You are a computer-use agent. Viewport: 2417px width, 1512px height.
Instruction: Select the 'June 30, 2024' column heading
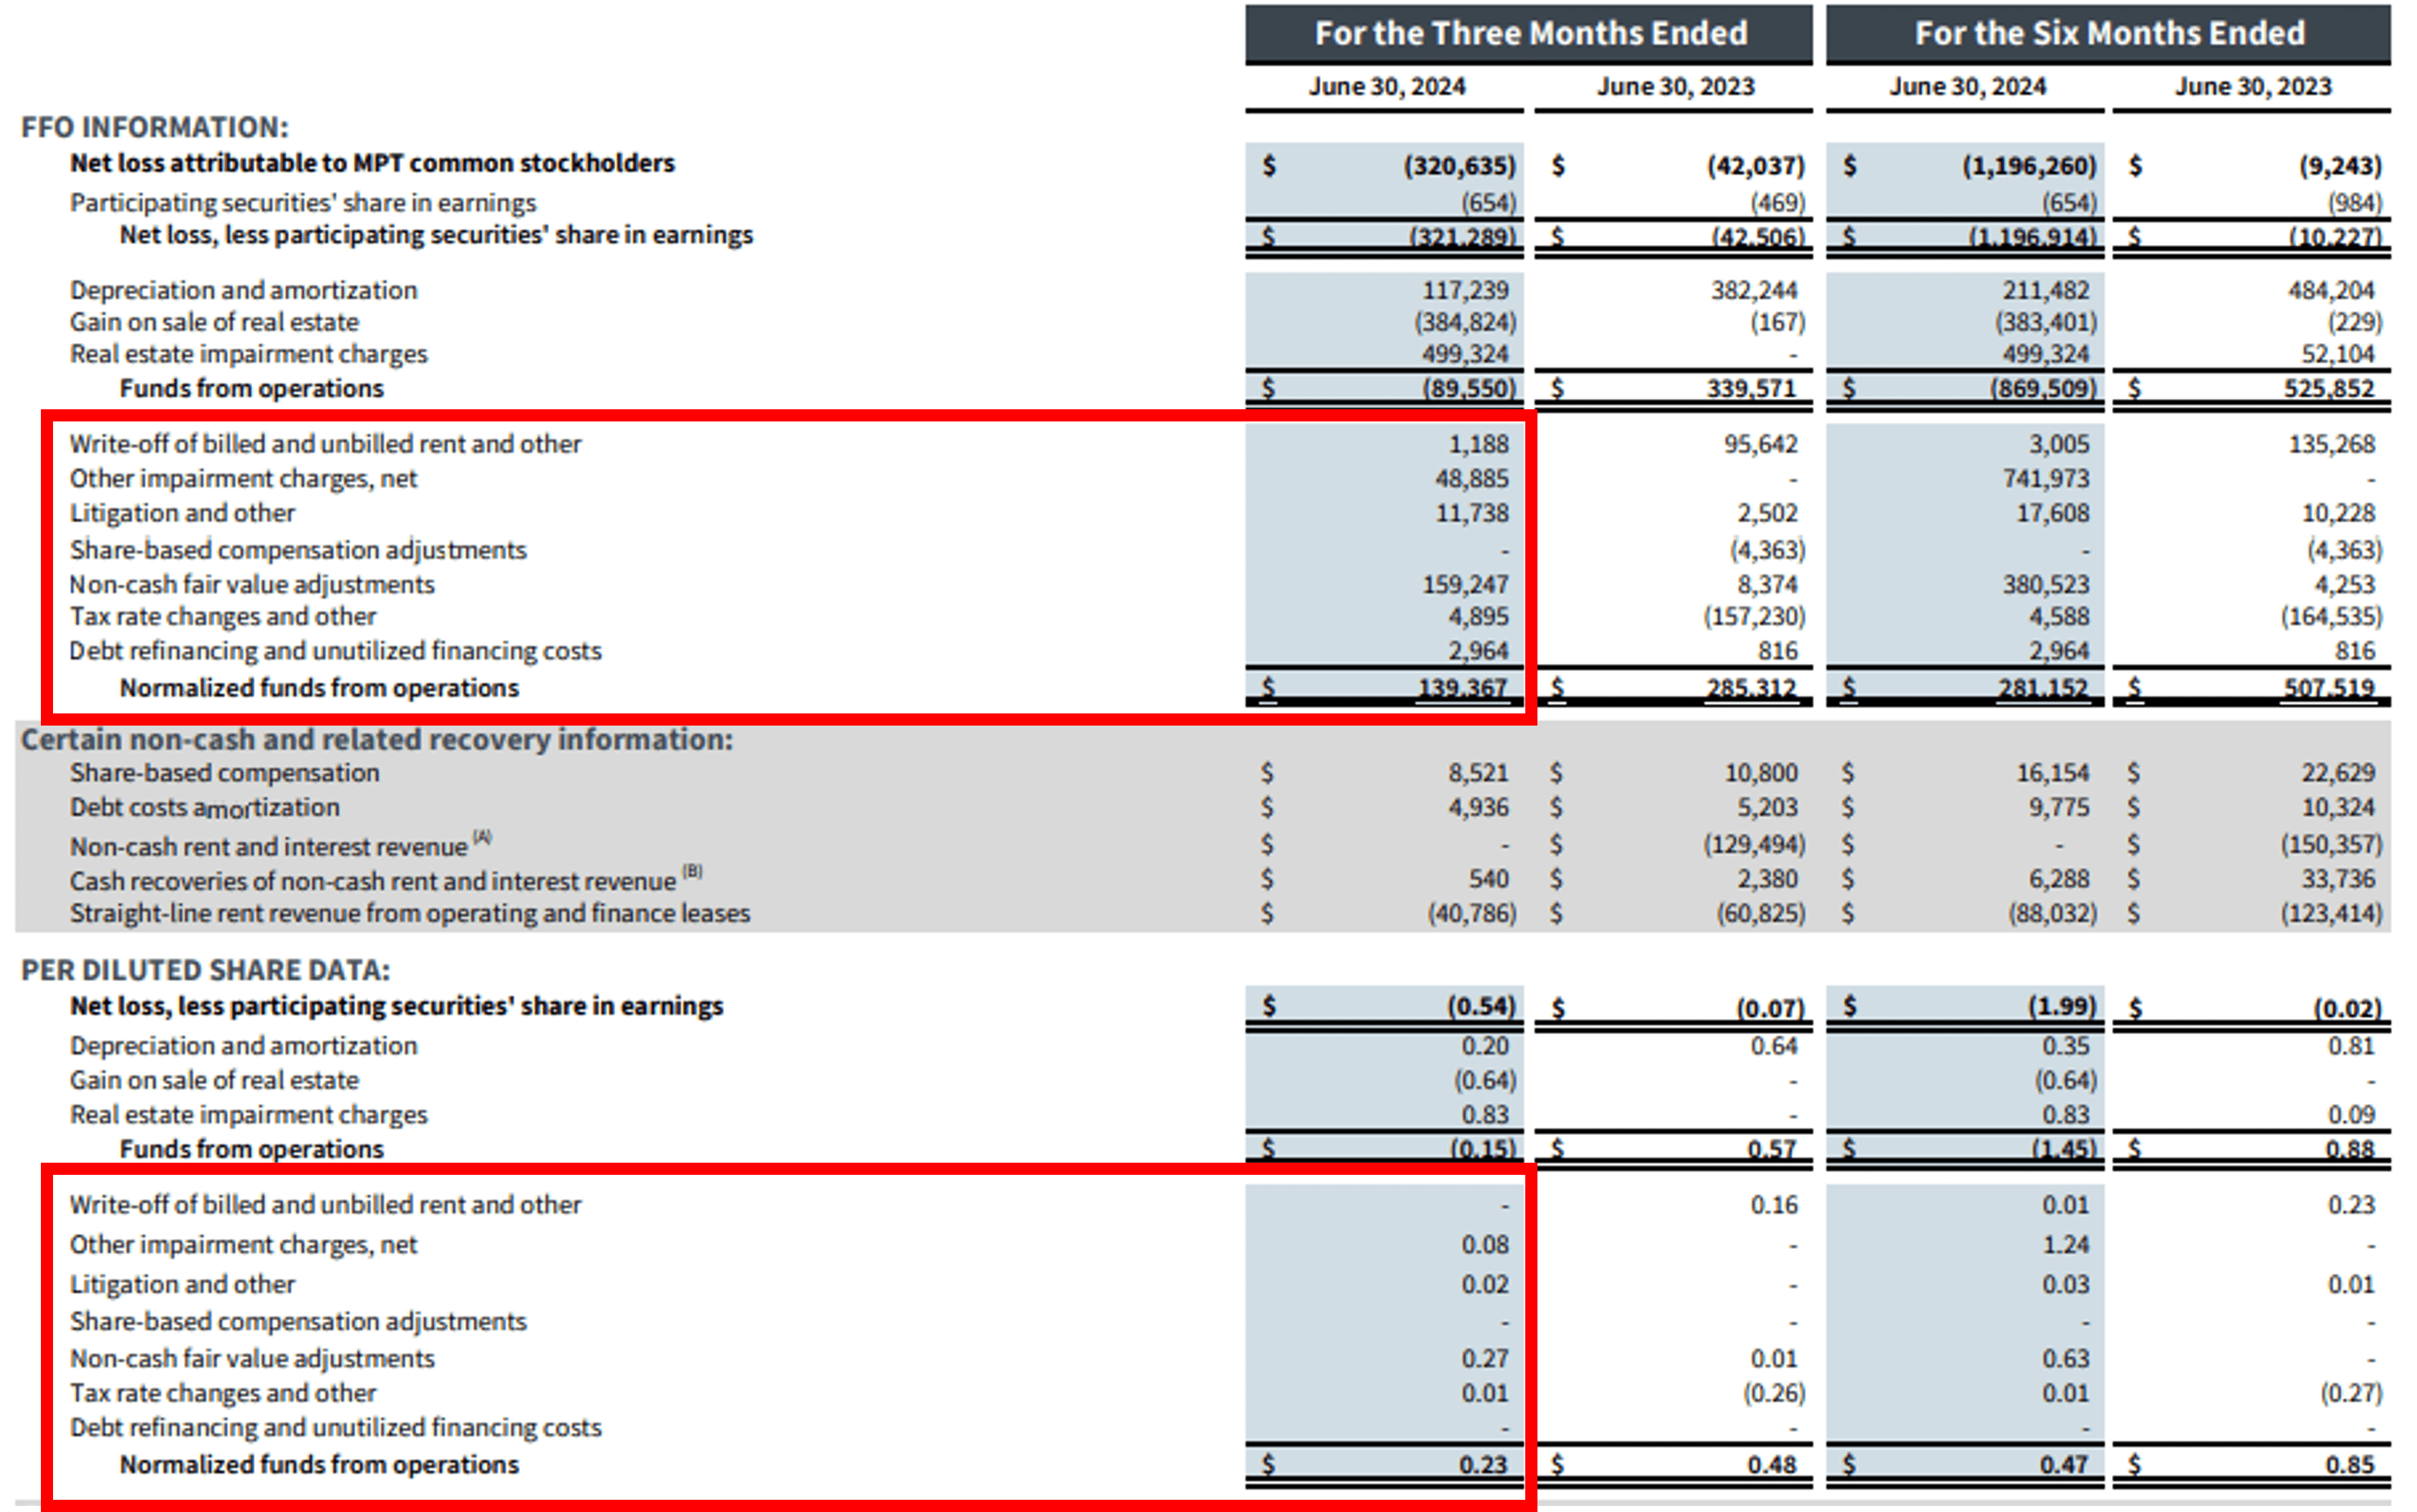[1385, 87]
